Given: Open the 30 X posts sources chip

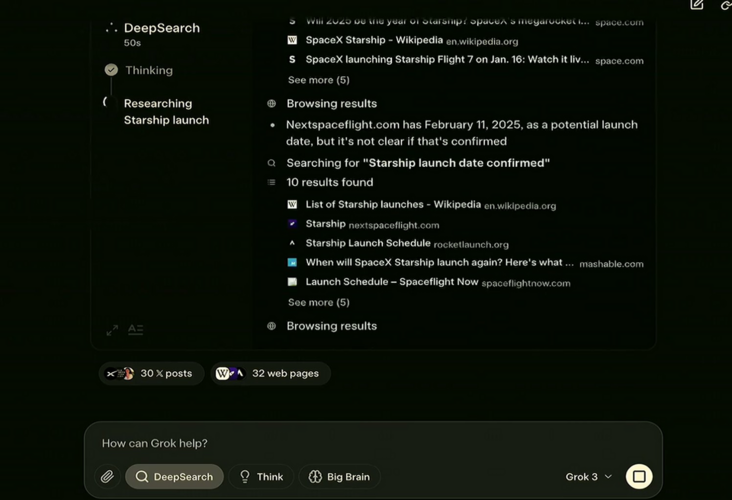Looking at the screenshot, I should tap(151, 373).
